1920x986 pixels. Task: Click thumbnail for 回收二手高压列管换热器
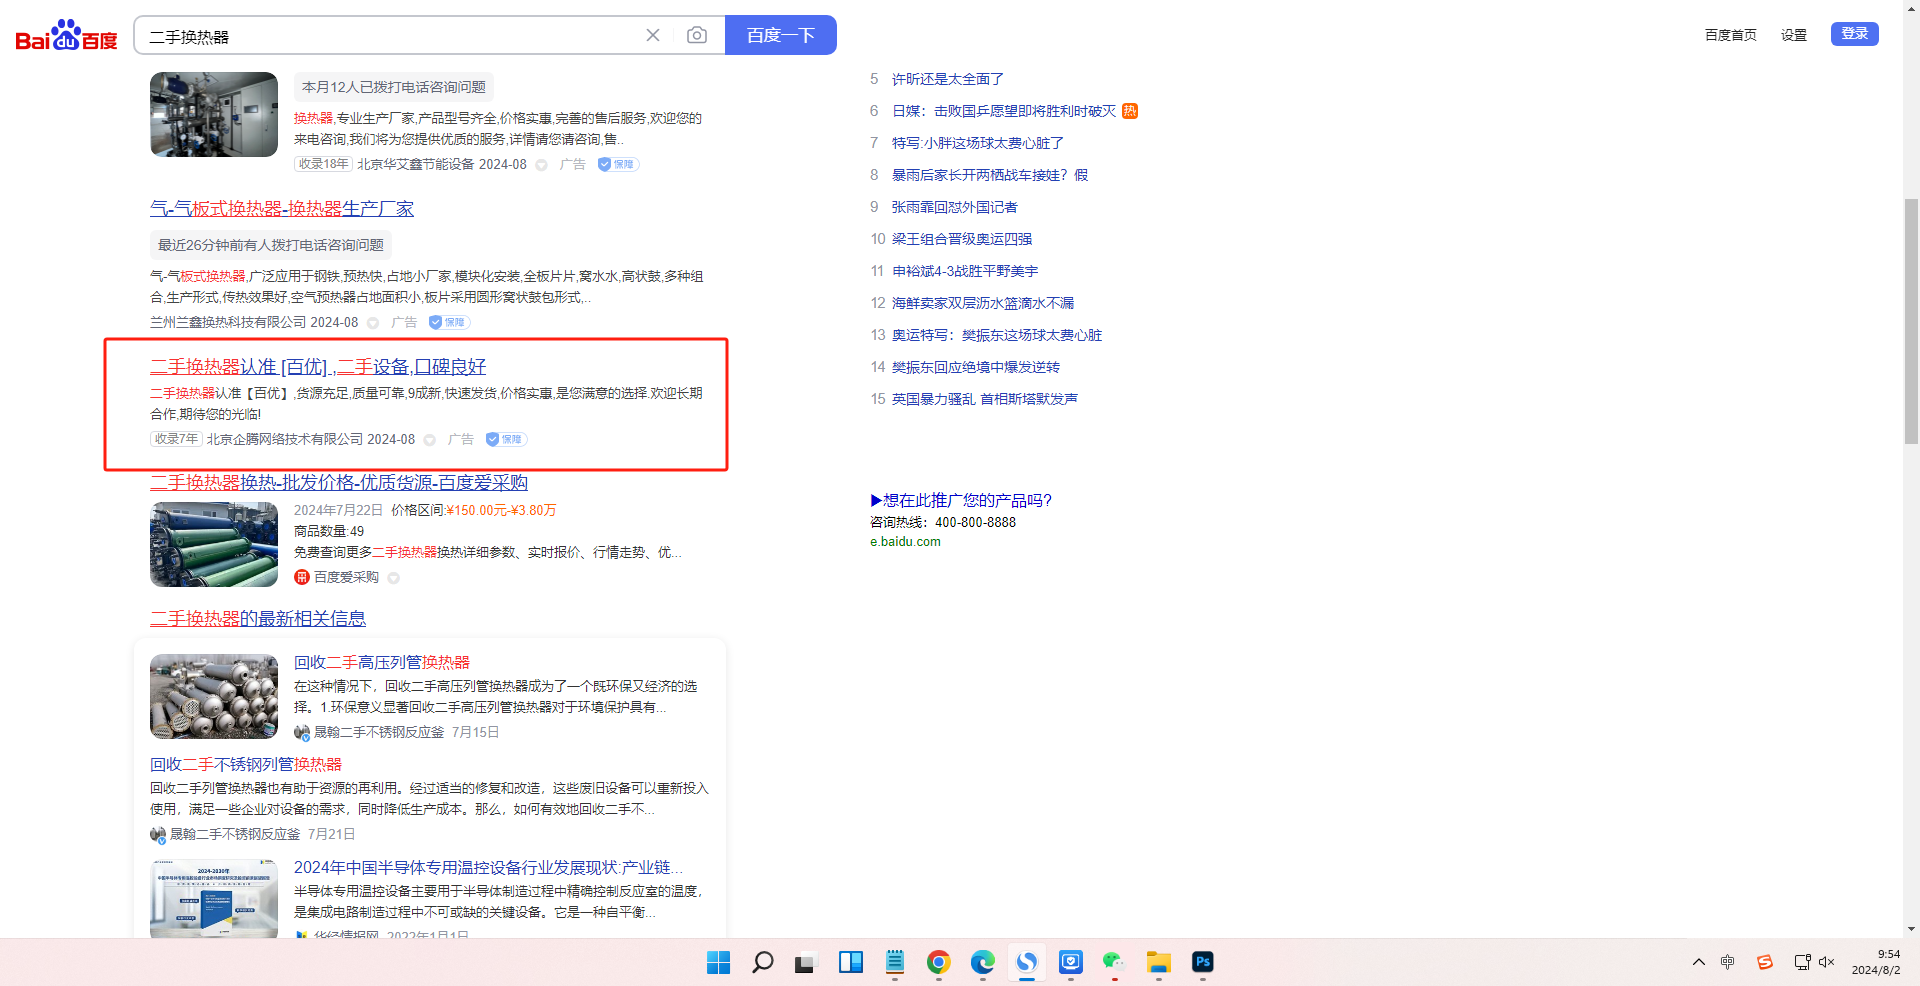point(214,696)
